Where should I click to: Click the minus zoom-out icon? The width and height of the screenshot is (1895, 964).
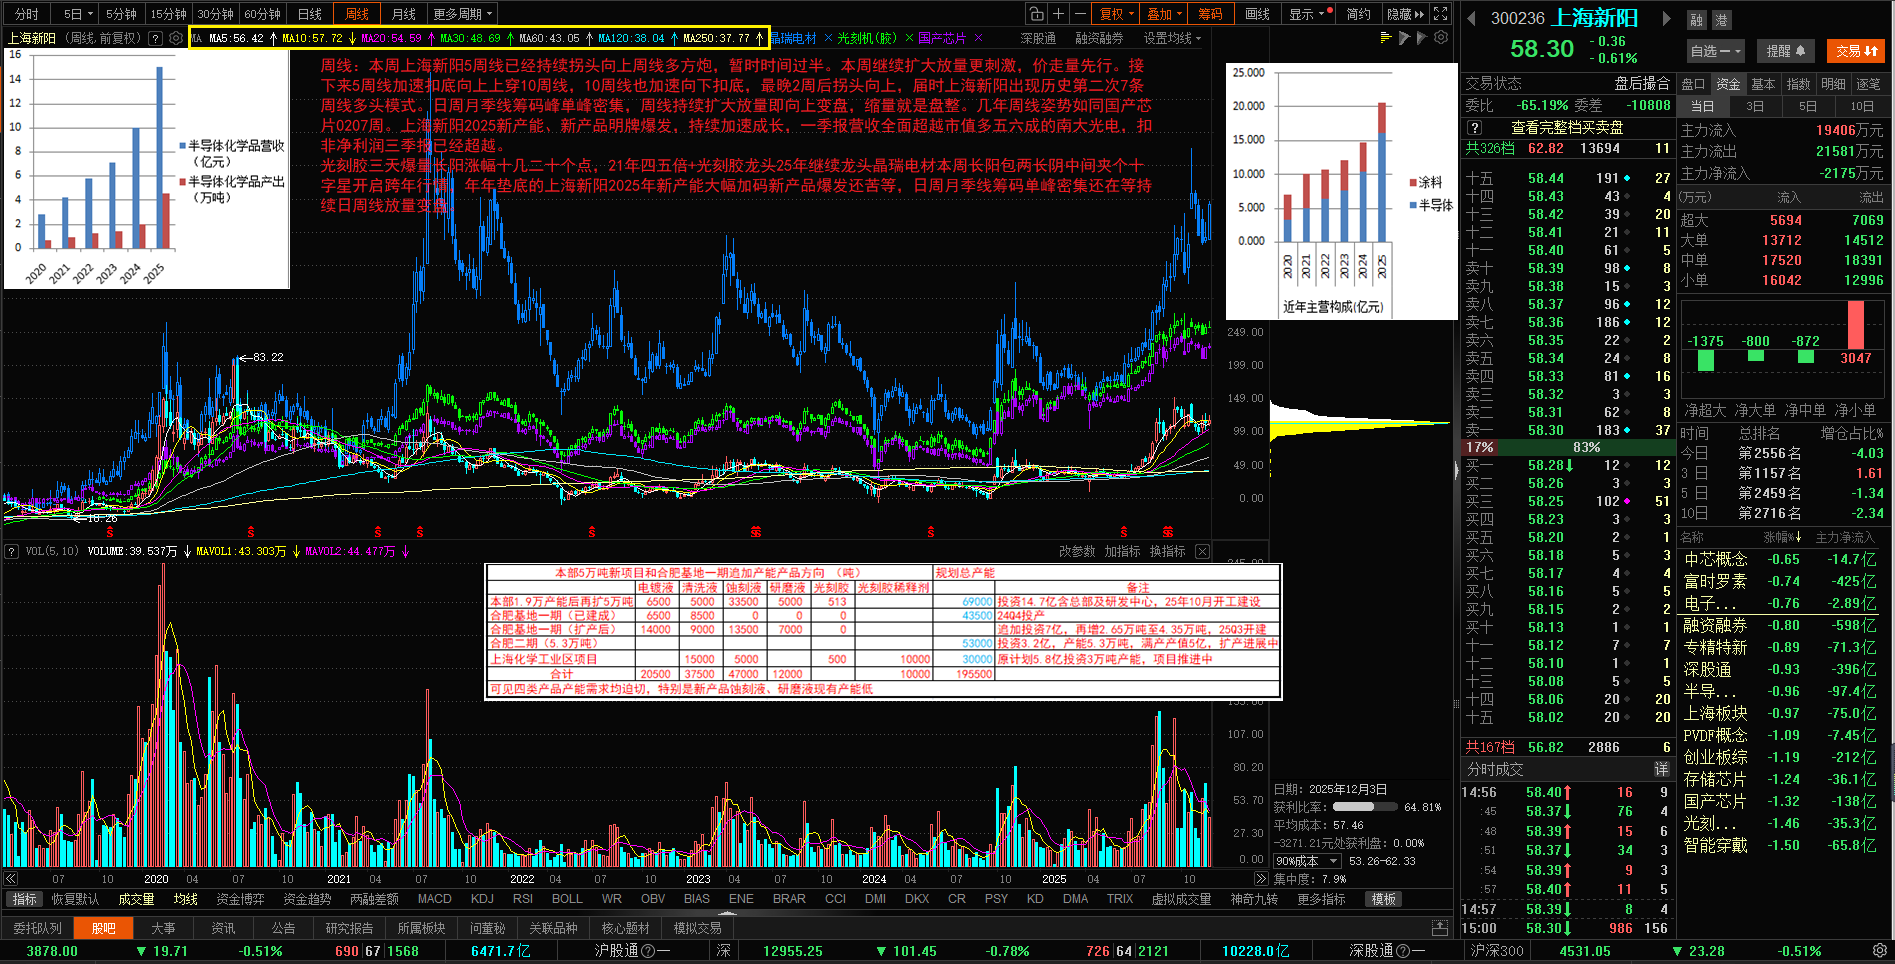pyautogui.click(x=1081, y=14)
